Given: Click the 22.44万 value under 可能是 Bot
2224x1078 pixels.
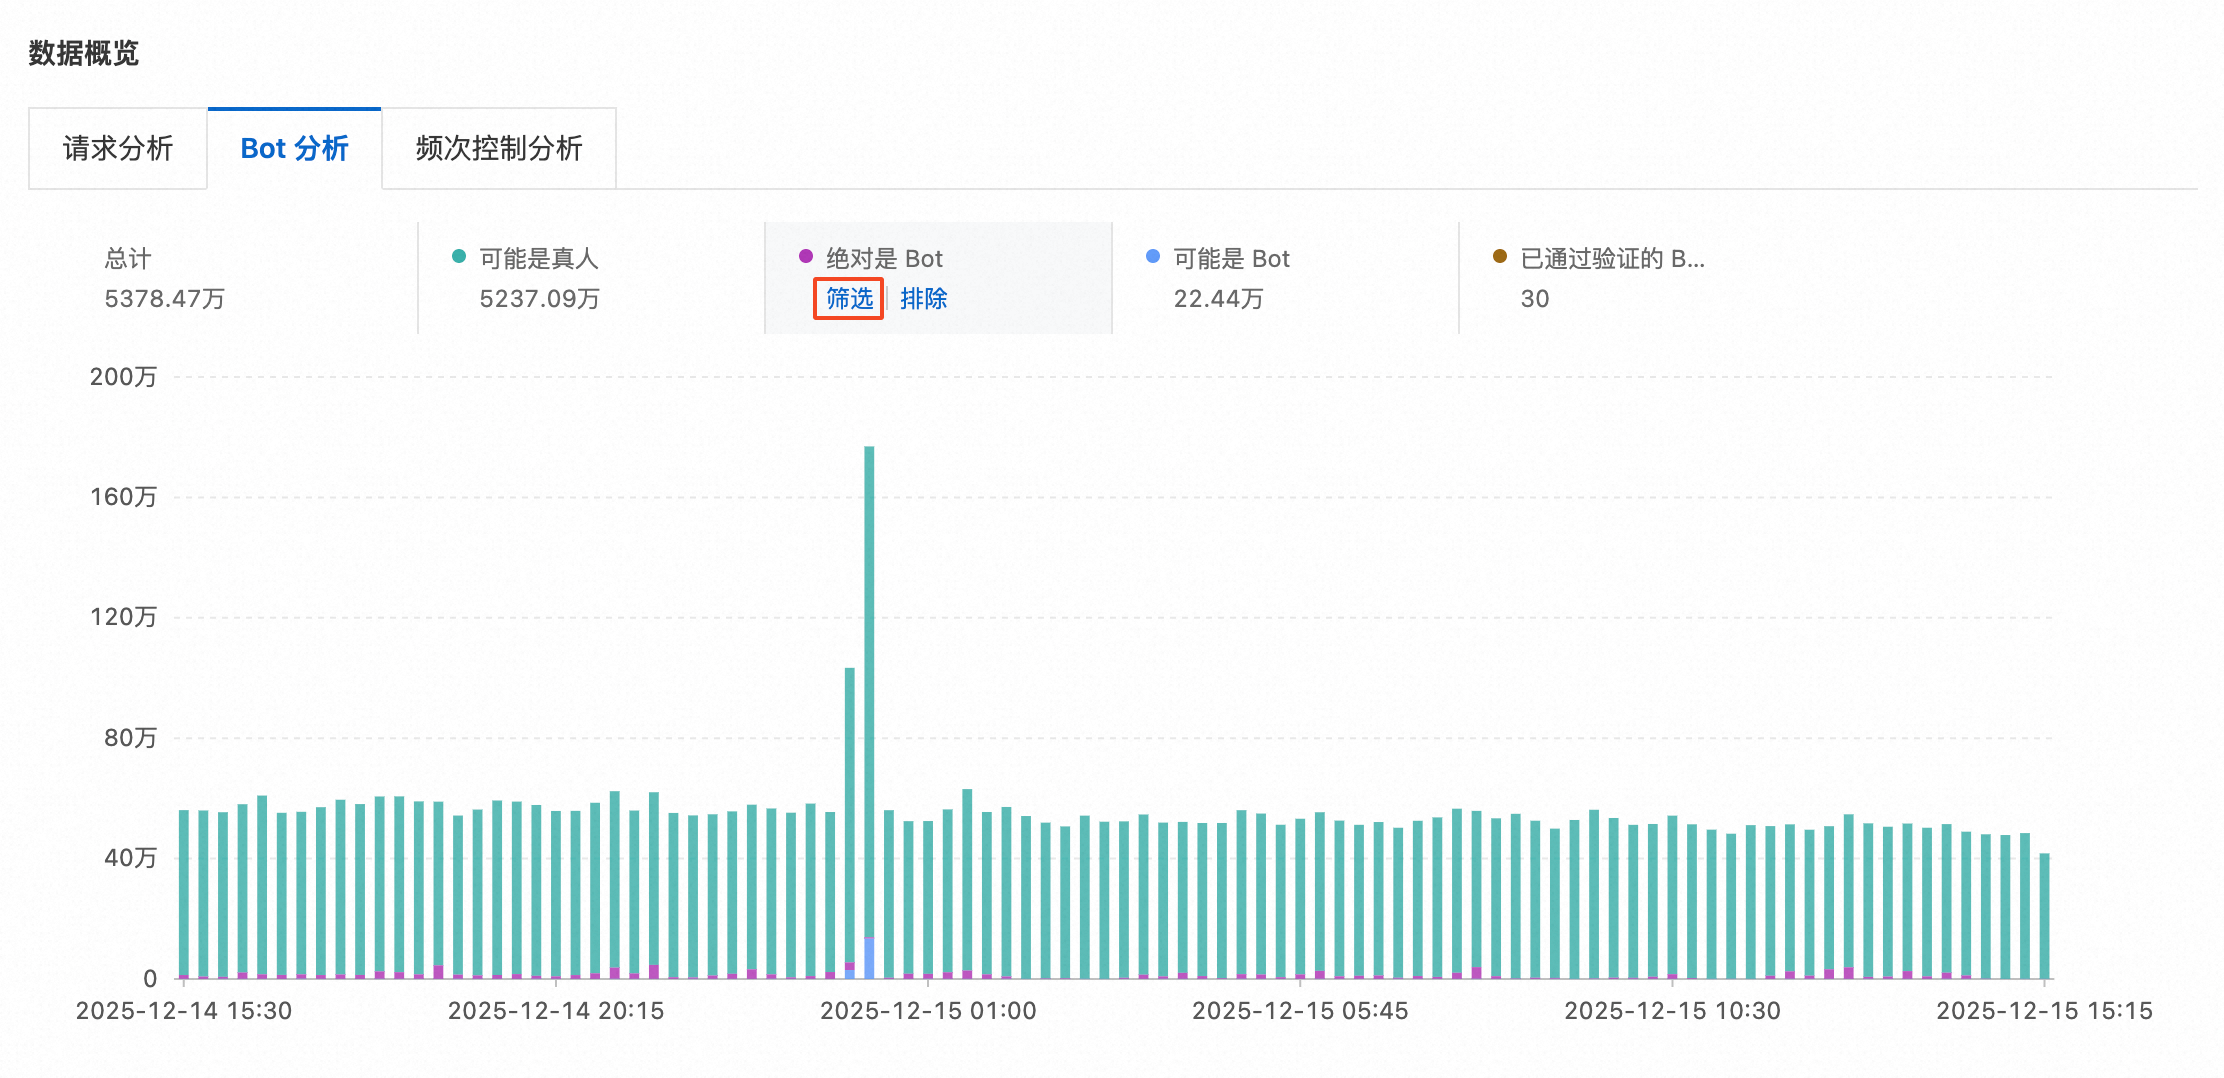Looking at the screenshot, I should pos(1218,299).
